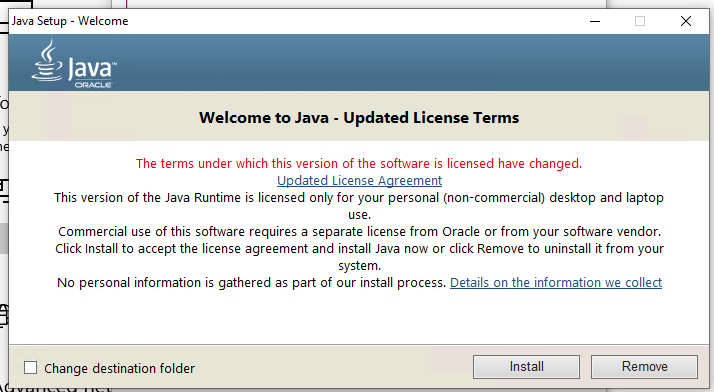Click the commercial use license sentence
Viewport: 714px width, 392px height.
pos(359,232)
